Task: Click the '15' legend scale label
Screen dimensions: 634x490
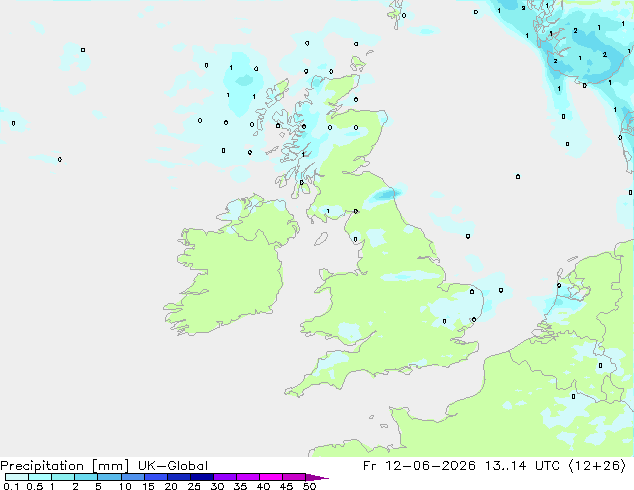Action: tap(148, 486)
